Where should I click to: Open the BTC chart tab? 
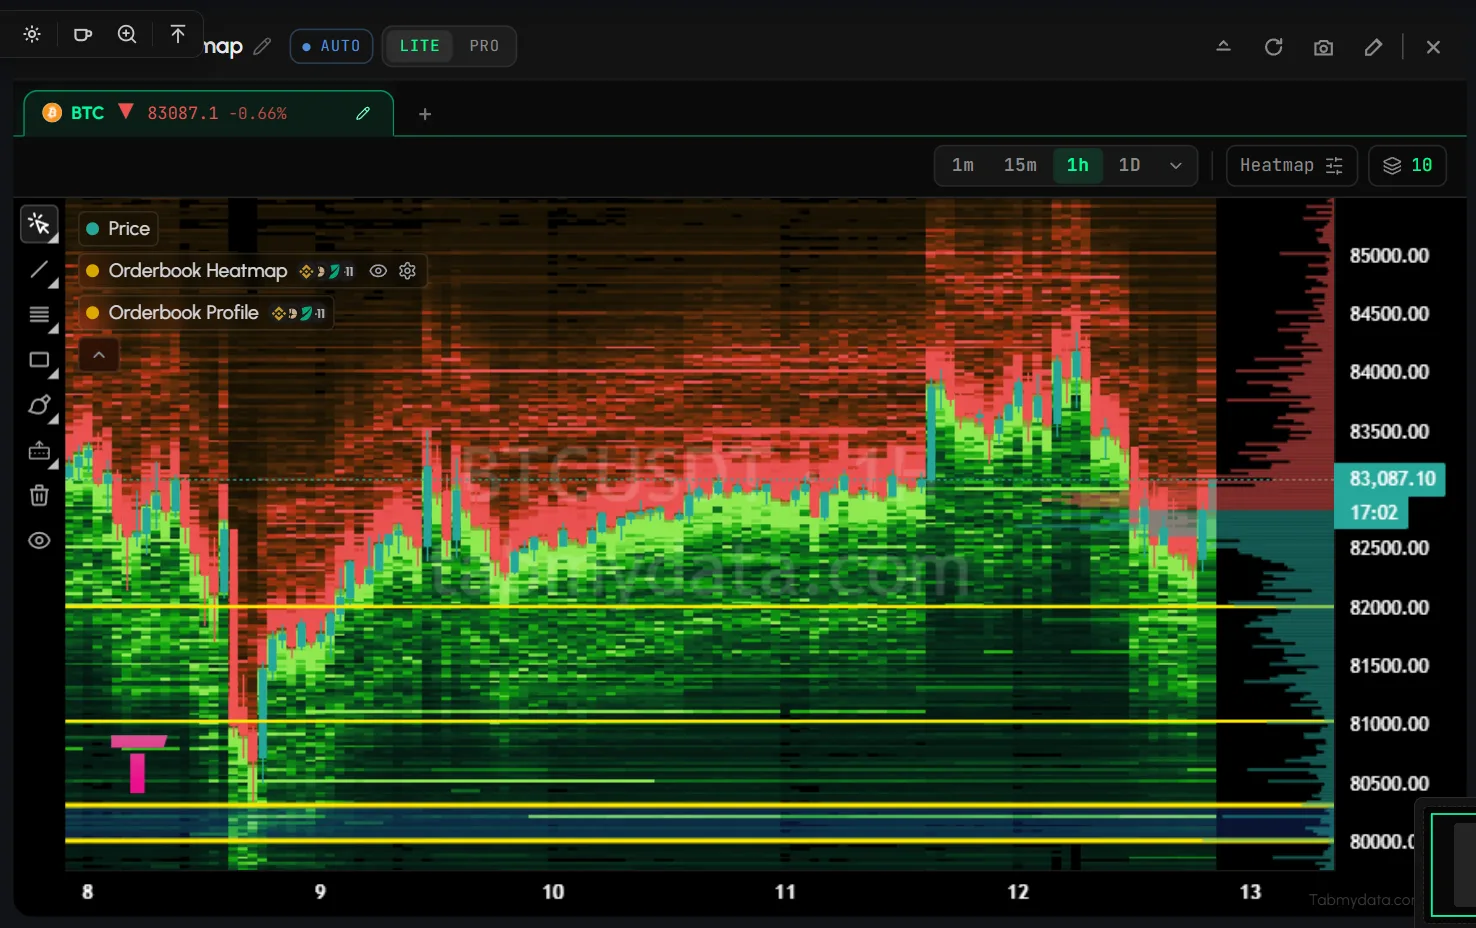coord(208,113)
